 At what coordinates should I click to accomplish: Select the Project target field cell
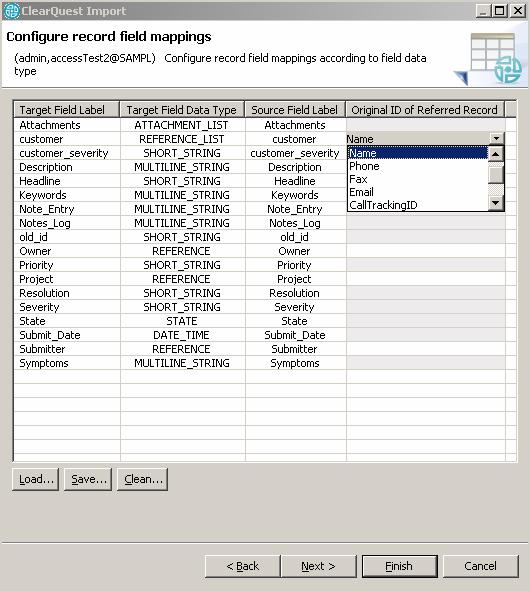[67, 279]
